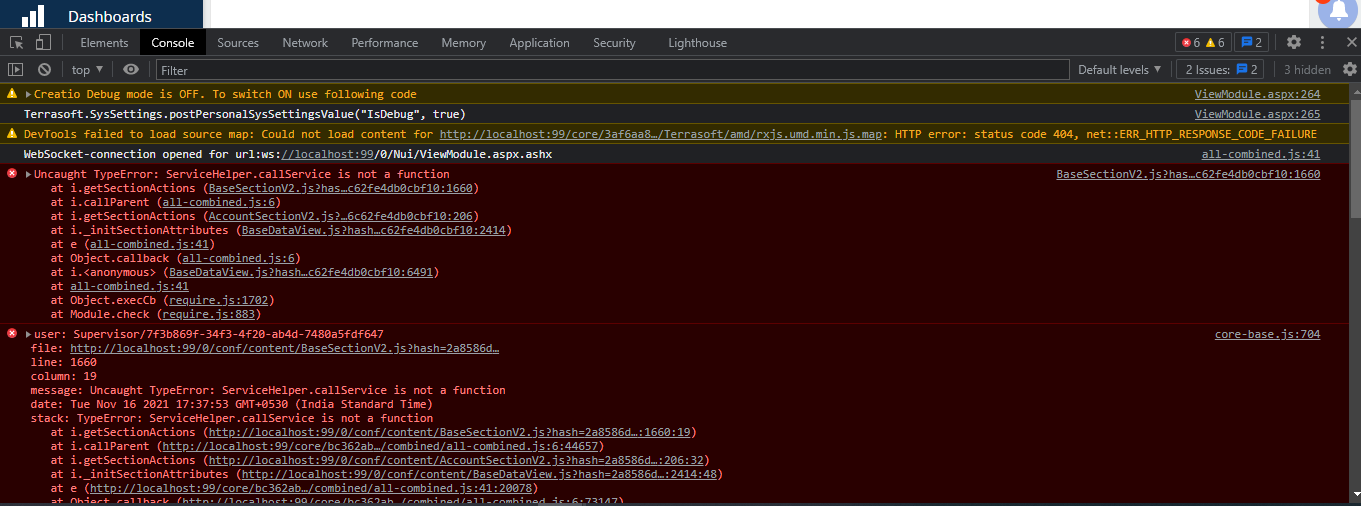1361x506 pixels.
Task: Activate the inspect element picker icon
Action: 17,42
